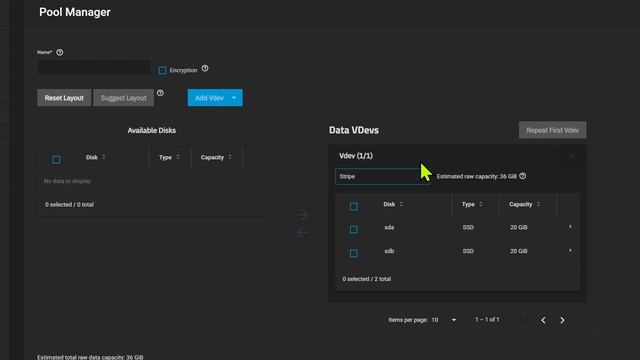Viewport: 640px width, 360px height.
Task: Click the 'No data to display' message
Action: click(67, 181)
